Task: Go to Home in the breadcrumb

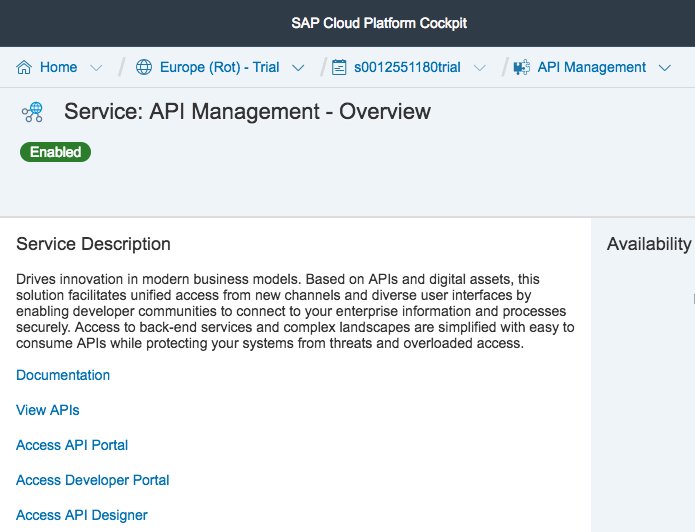Action: click(x=58, y=68)
